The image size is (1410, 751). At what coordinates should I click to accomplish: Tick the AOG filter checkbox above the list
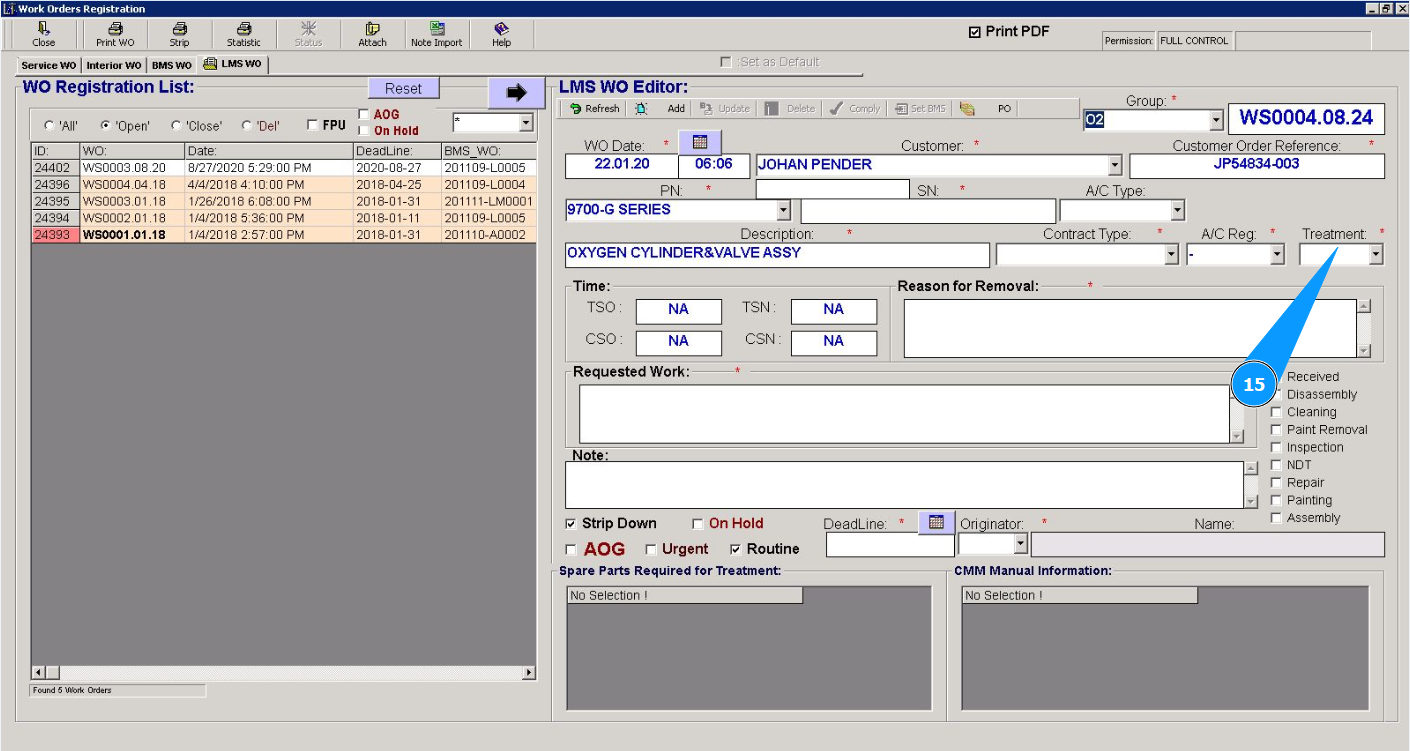(x=364, y=114)
